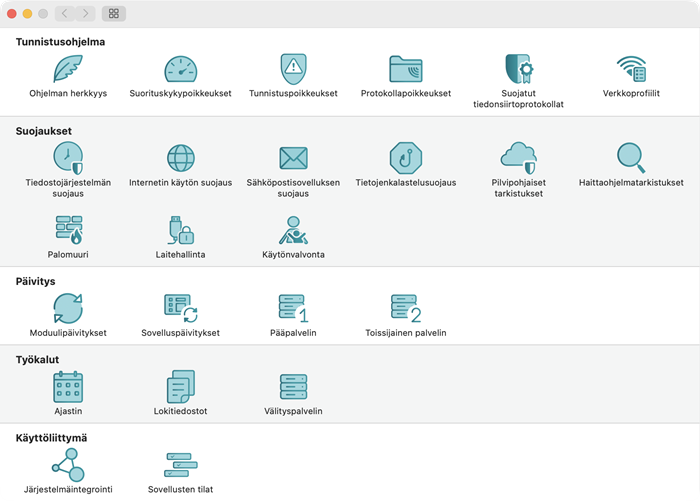Open Protokollapoikkeukset folder icon
Image resolution: width=700 pixels, height=501 pixels.
405,69
